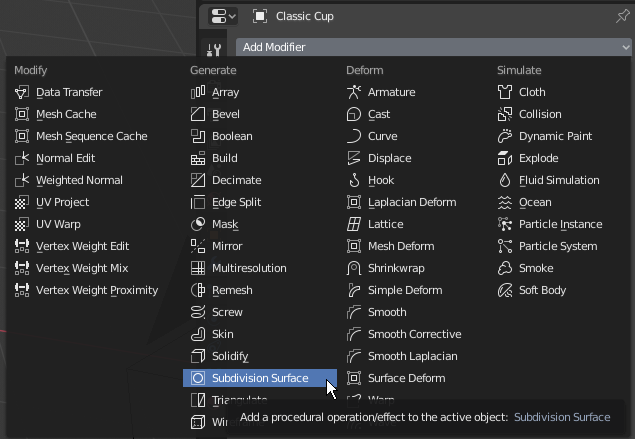Click the Screw modifier icon

pyautogui.click(x=198, y=312)
